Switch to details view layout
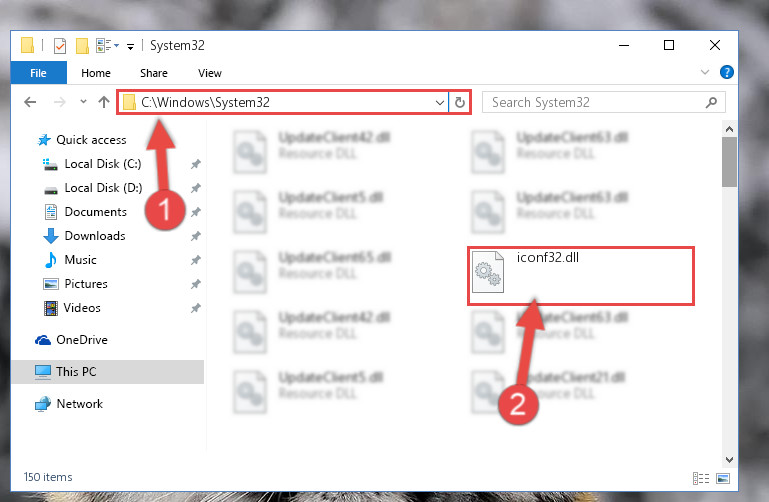The image size is (769, 502). (701, 478)
